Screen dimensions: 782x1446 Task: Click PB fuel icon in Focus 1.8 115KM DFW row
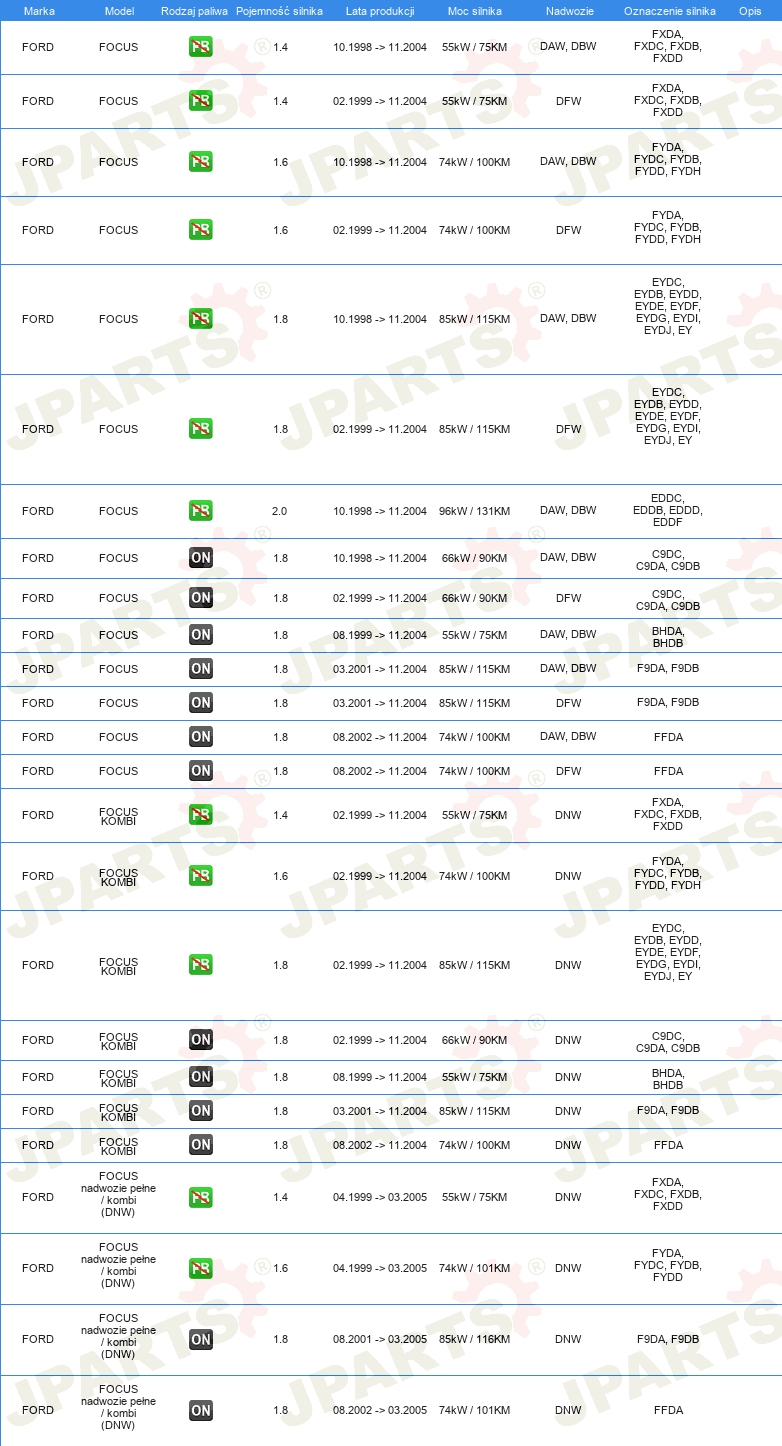[x=201, y=429]
